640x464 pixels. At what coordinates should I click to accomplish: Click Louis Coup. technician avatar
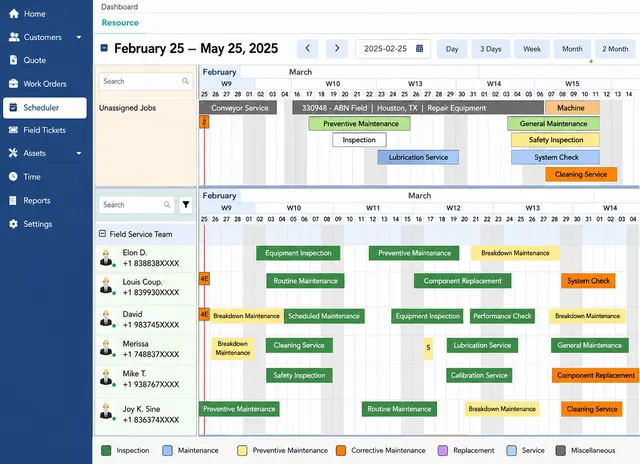tap(107, 286)
